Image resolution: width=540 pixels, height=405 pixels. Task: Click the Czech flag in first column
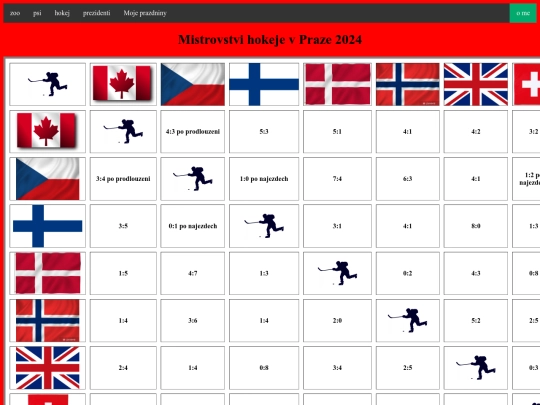47,179
